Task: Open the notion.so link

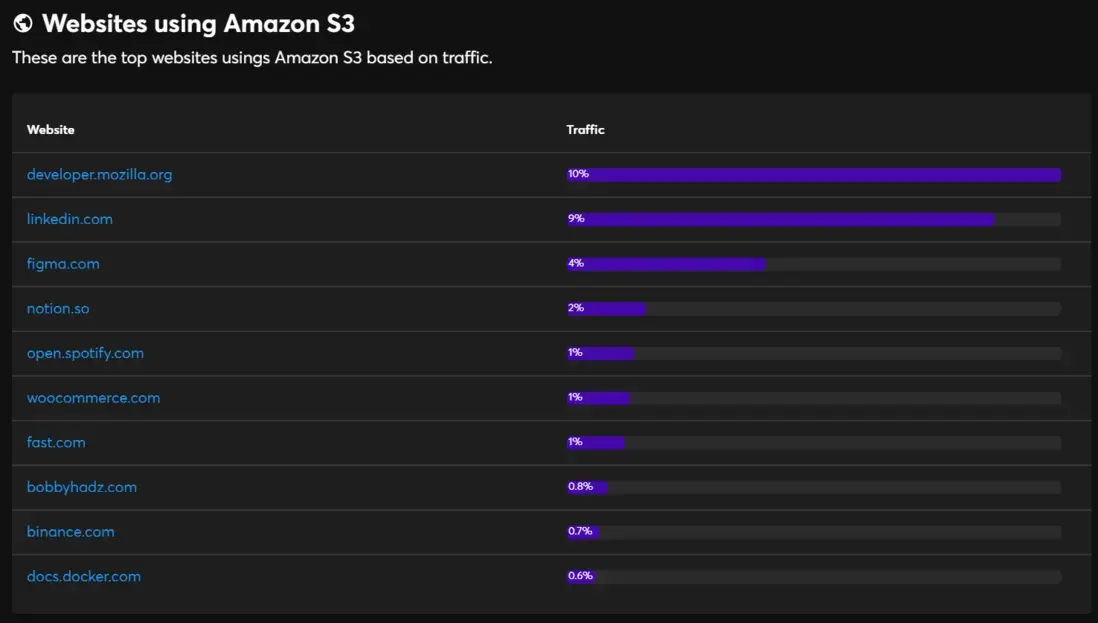Action: pyautogui.click(x=58, y=309)
